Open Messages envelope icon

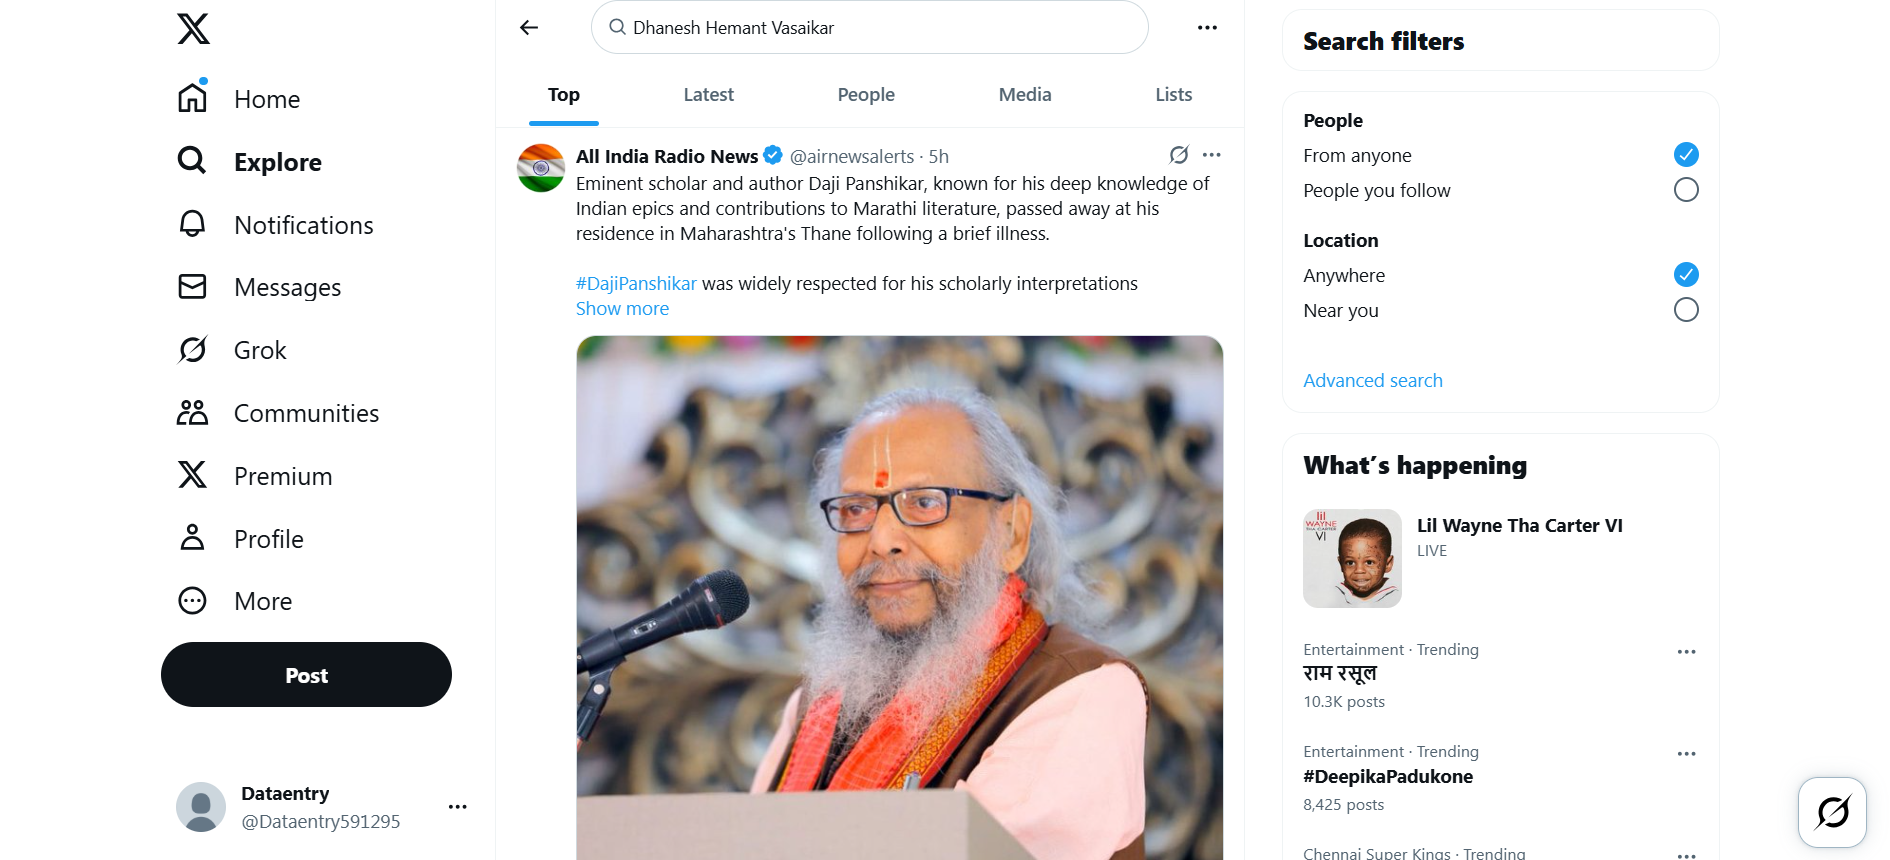[x=192, y=287]
